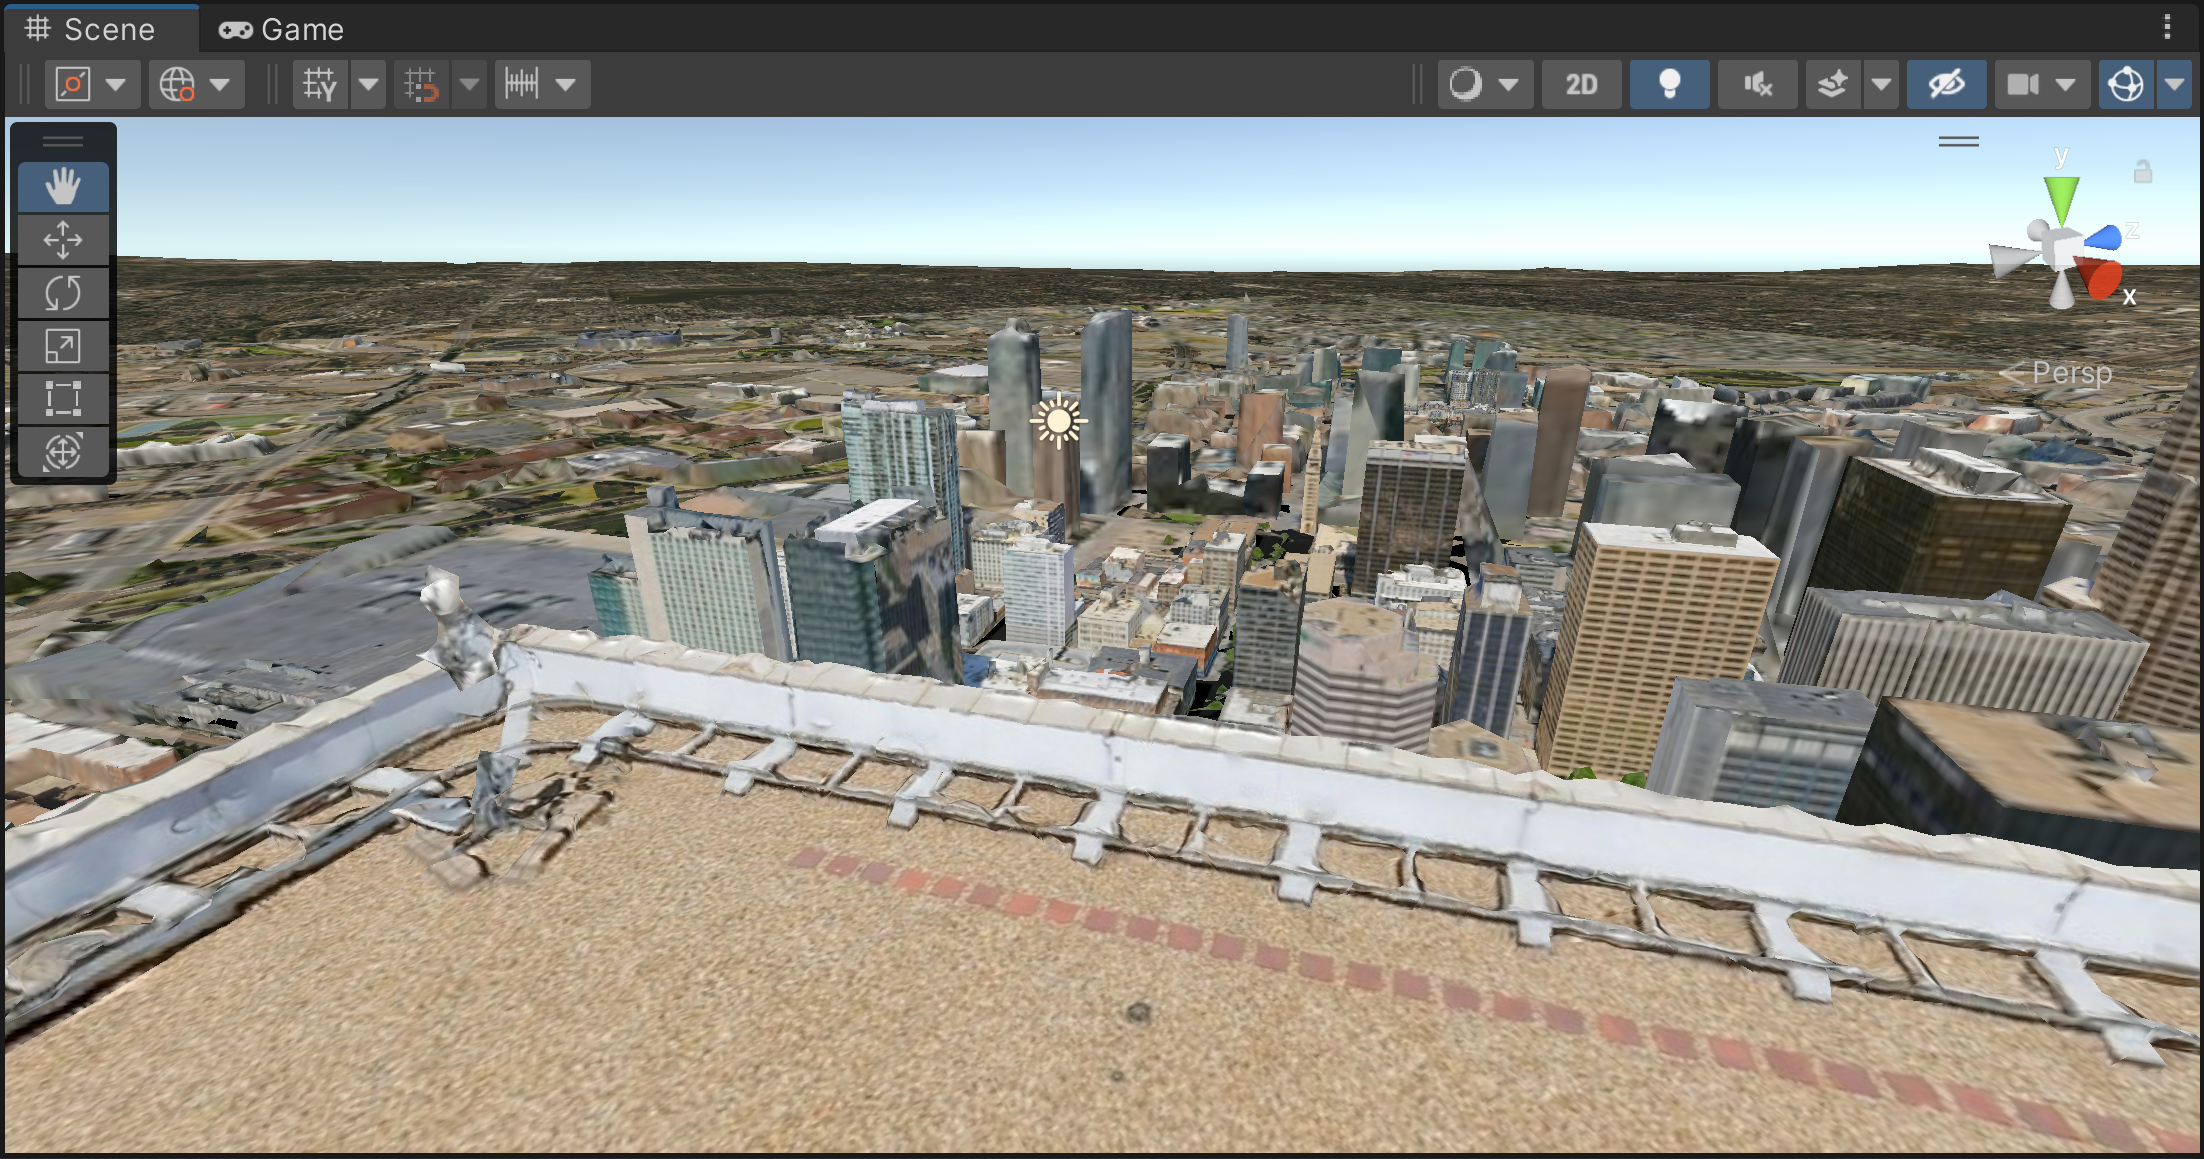This screenshot has height=1159, width=2204.
Task: Toggle scene audio mute button
Action: coord(1757,84)
